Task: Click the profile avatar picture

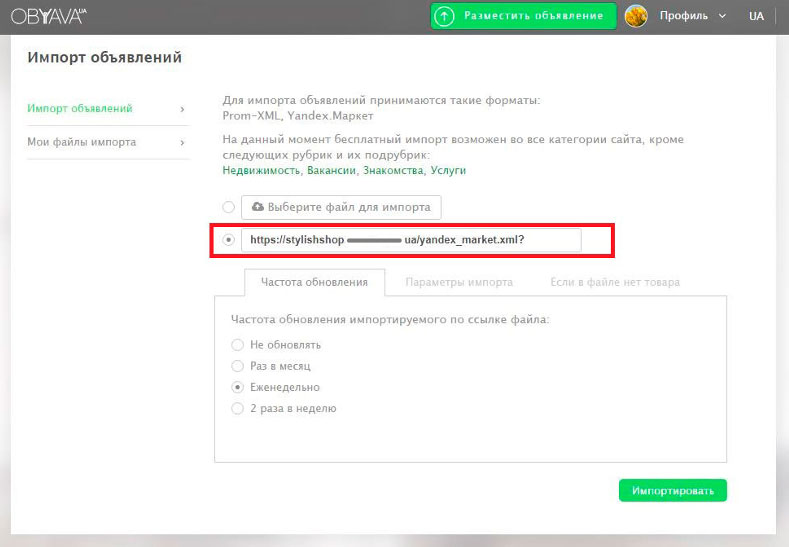Action: tap(636, 16)
